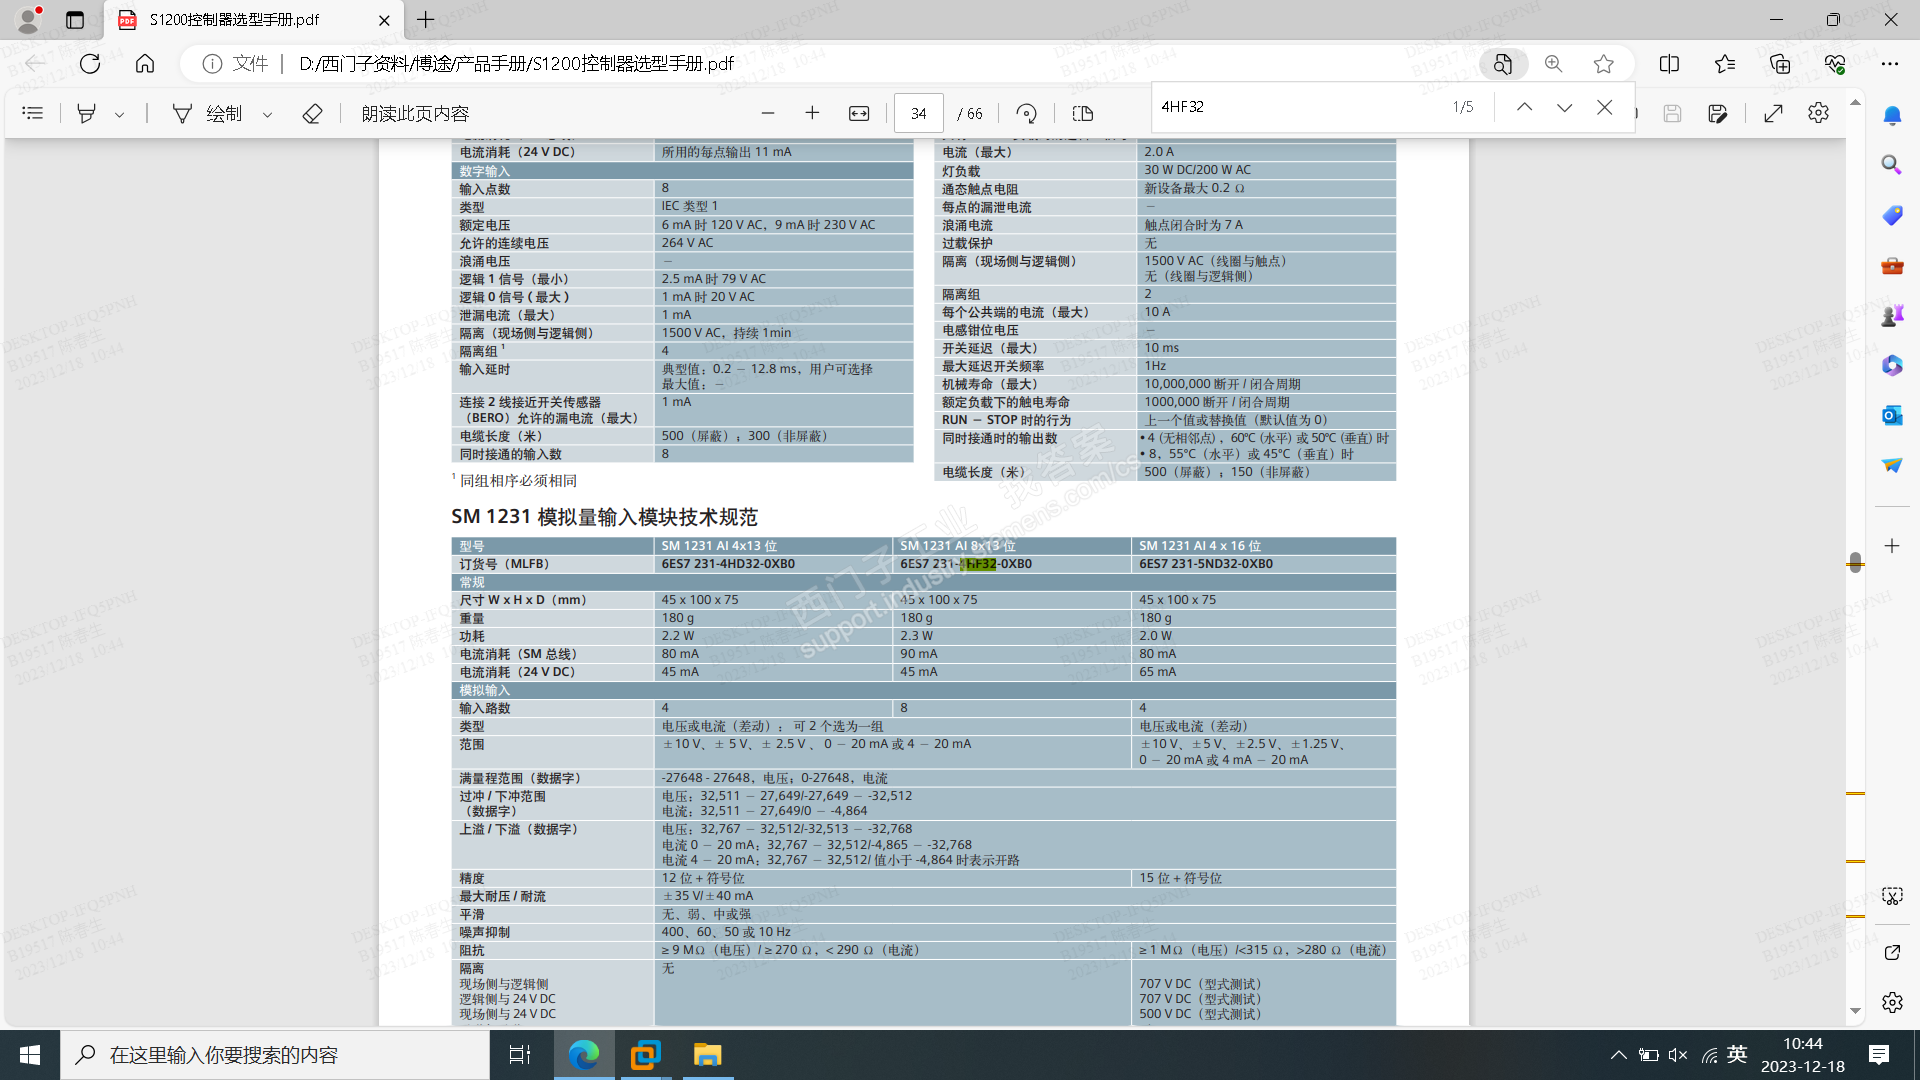The height and width of the screenshot is (1080, 1920).
Task: Open the table of contents sidebar
Action: 33,113
